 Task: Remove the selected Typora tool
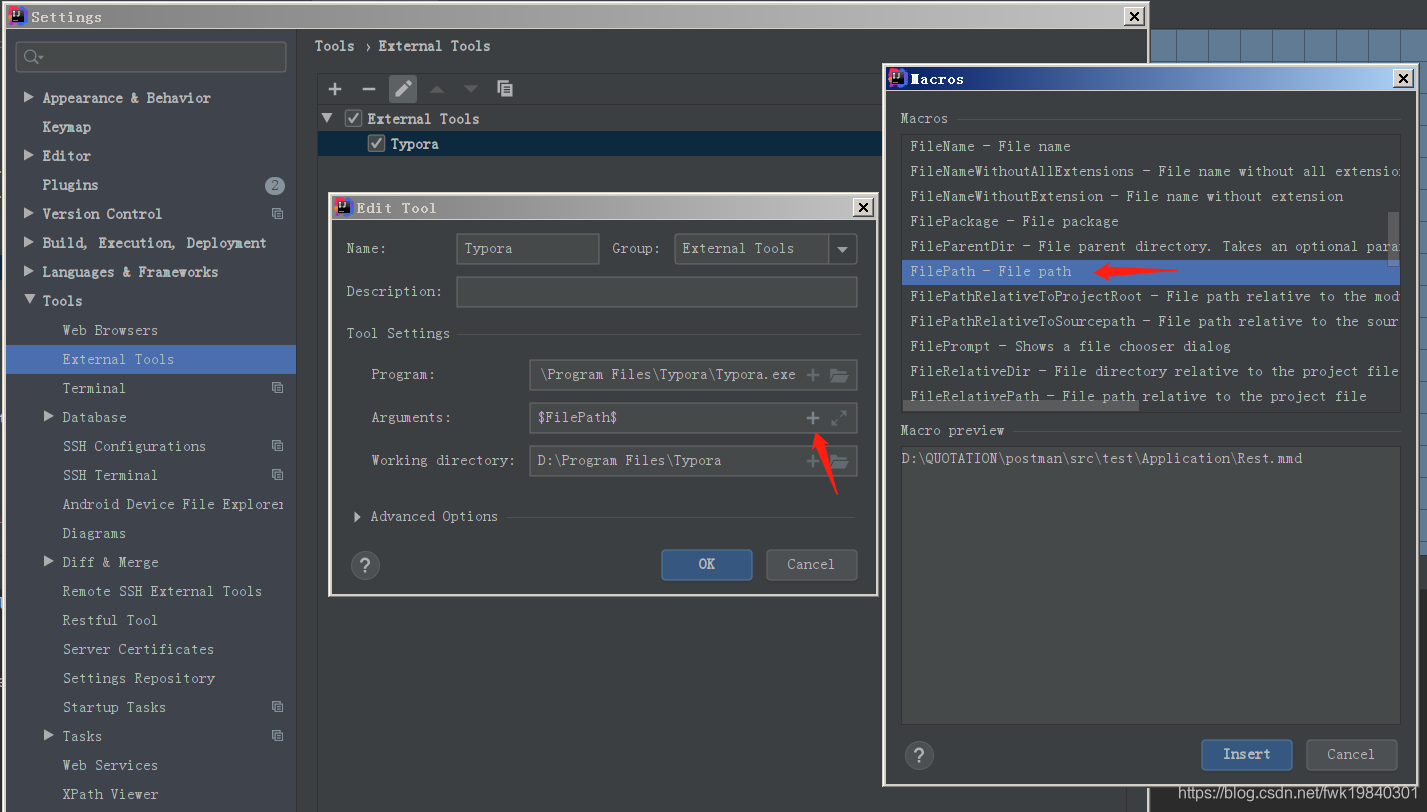click(368, 89)
